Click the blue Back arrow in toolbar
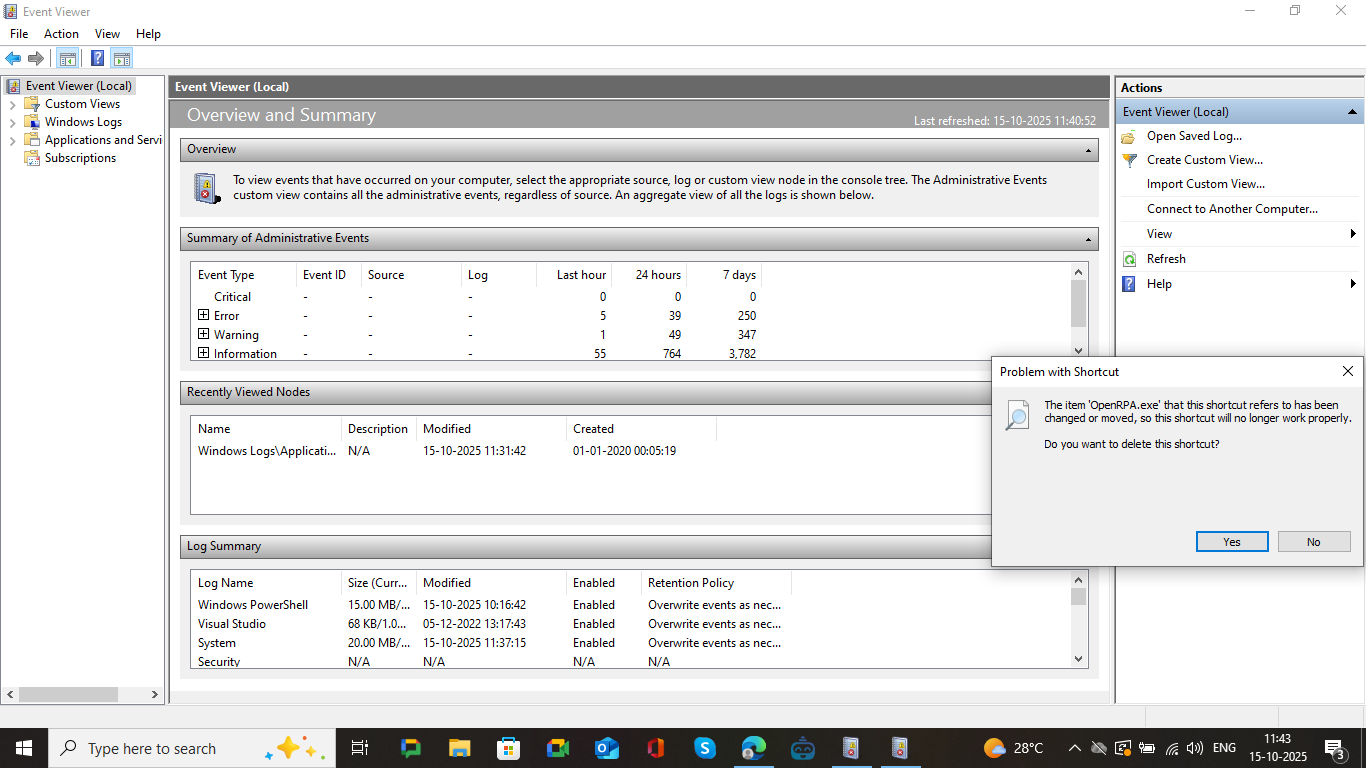Image resolution: width=1366 pixels, height=768 pixels. click(13, 58)
